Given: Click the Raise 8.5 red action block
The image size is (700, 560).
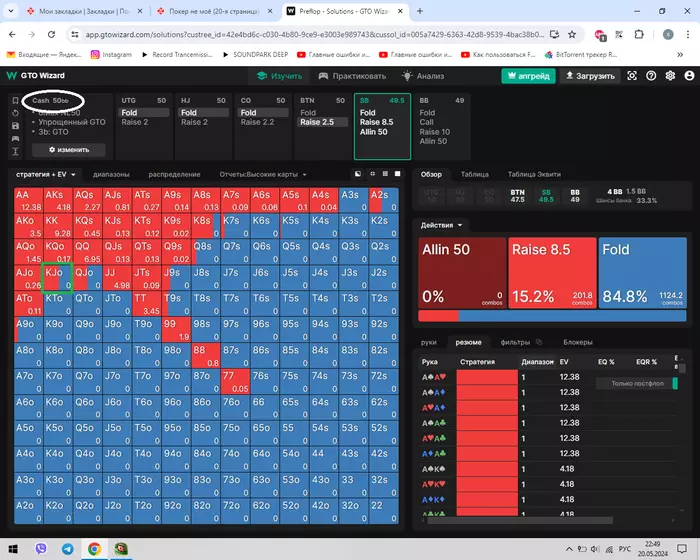Looking at the screenshot, I should point(552,272).
